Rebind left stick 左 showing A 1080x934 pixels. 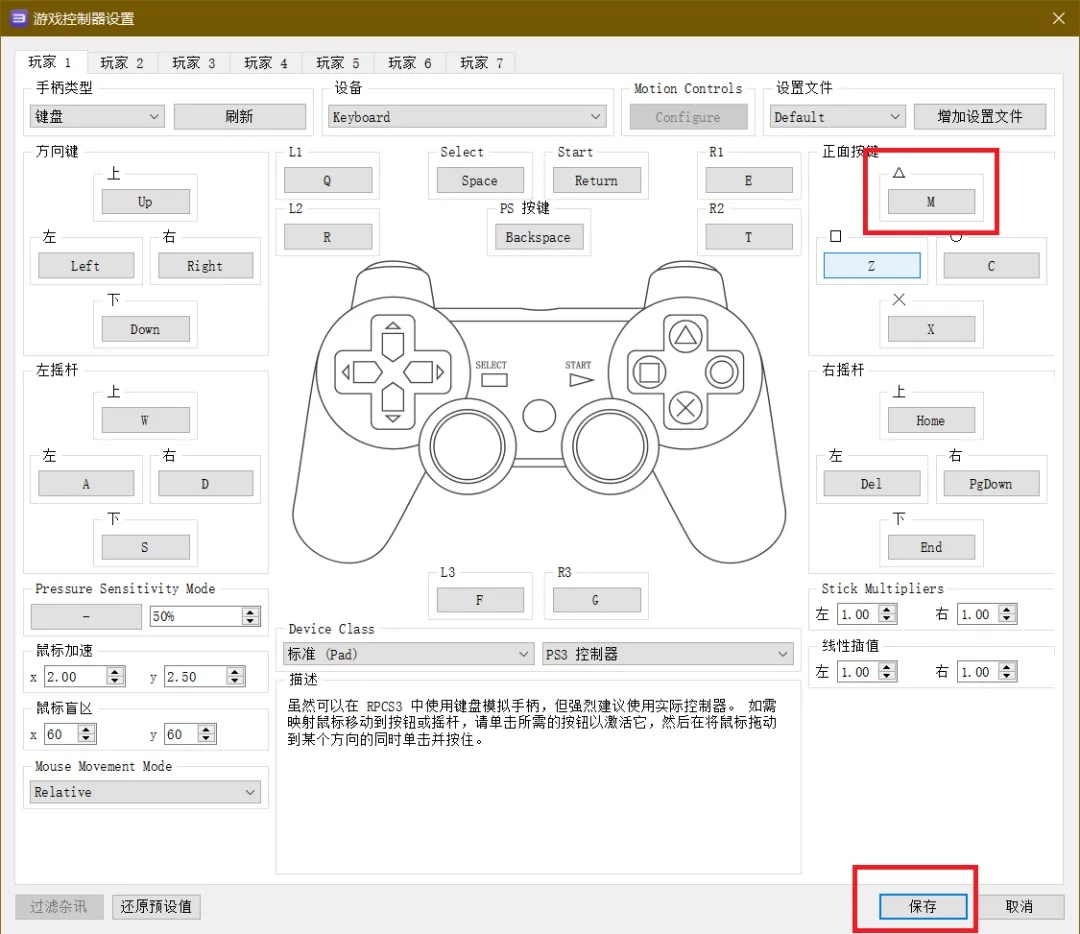click(86, 484)
